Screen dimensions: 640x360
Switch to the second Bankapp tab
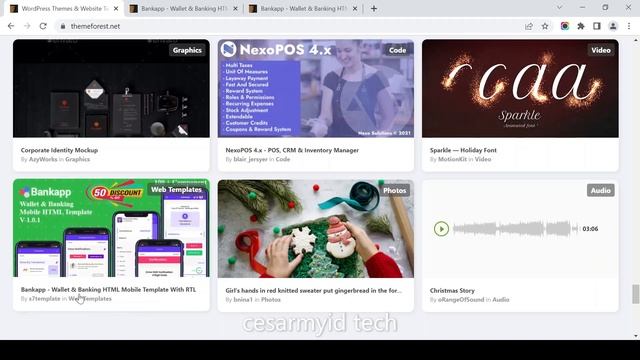[184, 9]
